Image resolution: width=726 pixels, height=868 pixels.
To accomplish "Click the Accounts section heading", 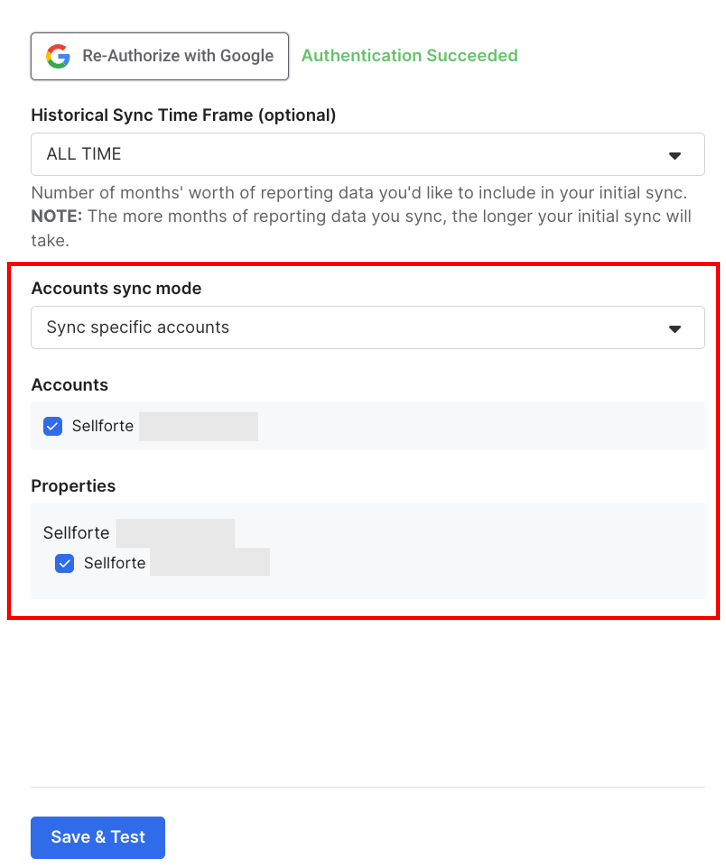I will point(69,385).
